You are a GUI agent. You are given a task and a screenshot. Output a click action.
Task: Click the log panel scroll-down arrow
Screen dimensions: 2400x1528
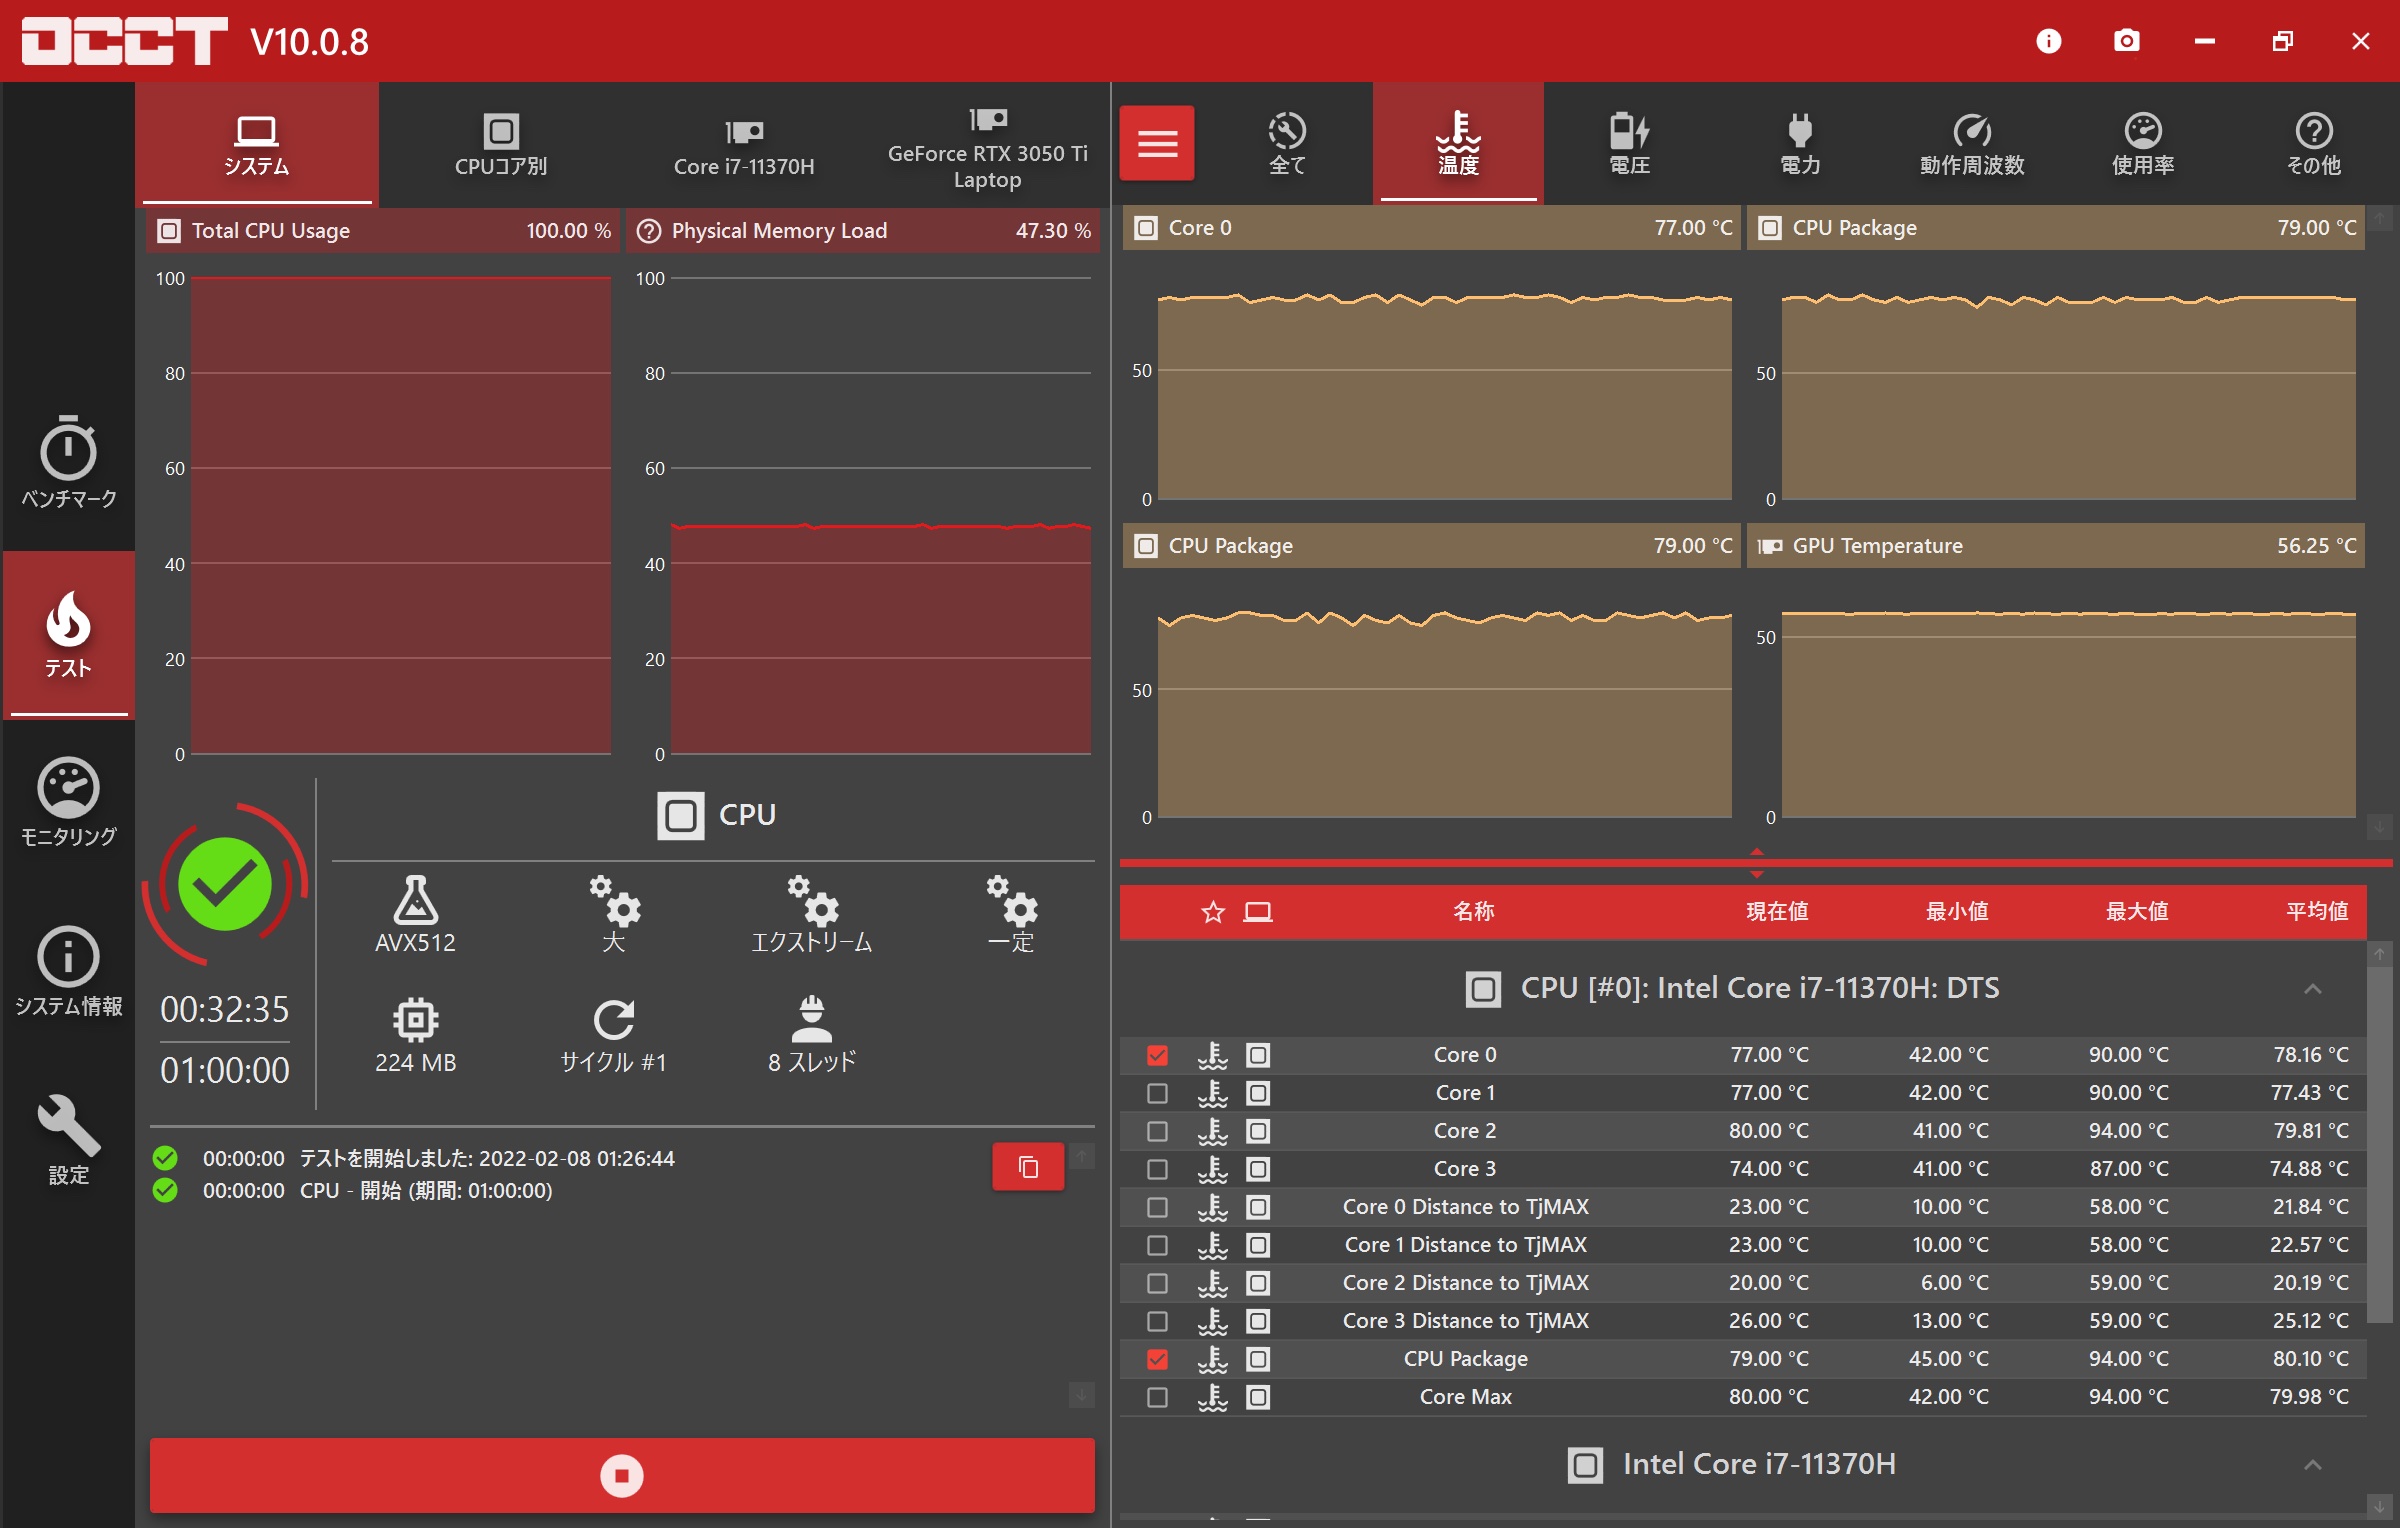pos(1081,1394)
